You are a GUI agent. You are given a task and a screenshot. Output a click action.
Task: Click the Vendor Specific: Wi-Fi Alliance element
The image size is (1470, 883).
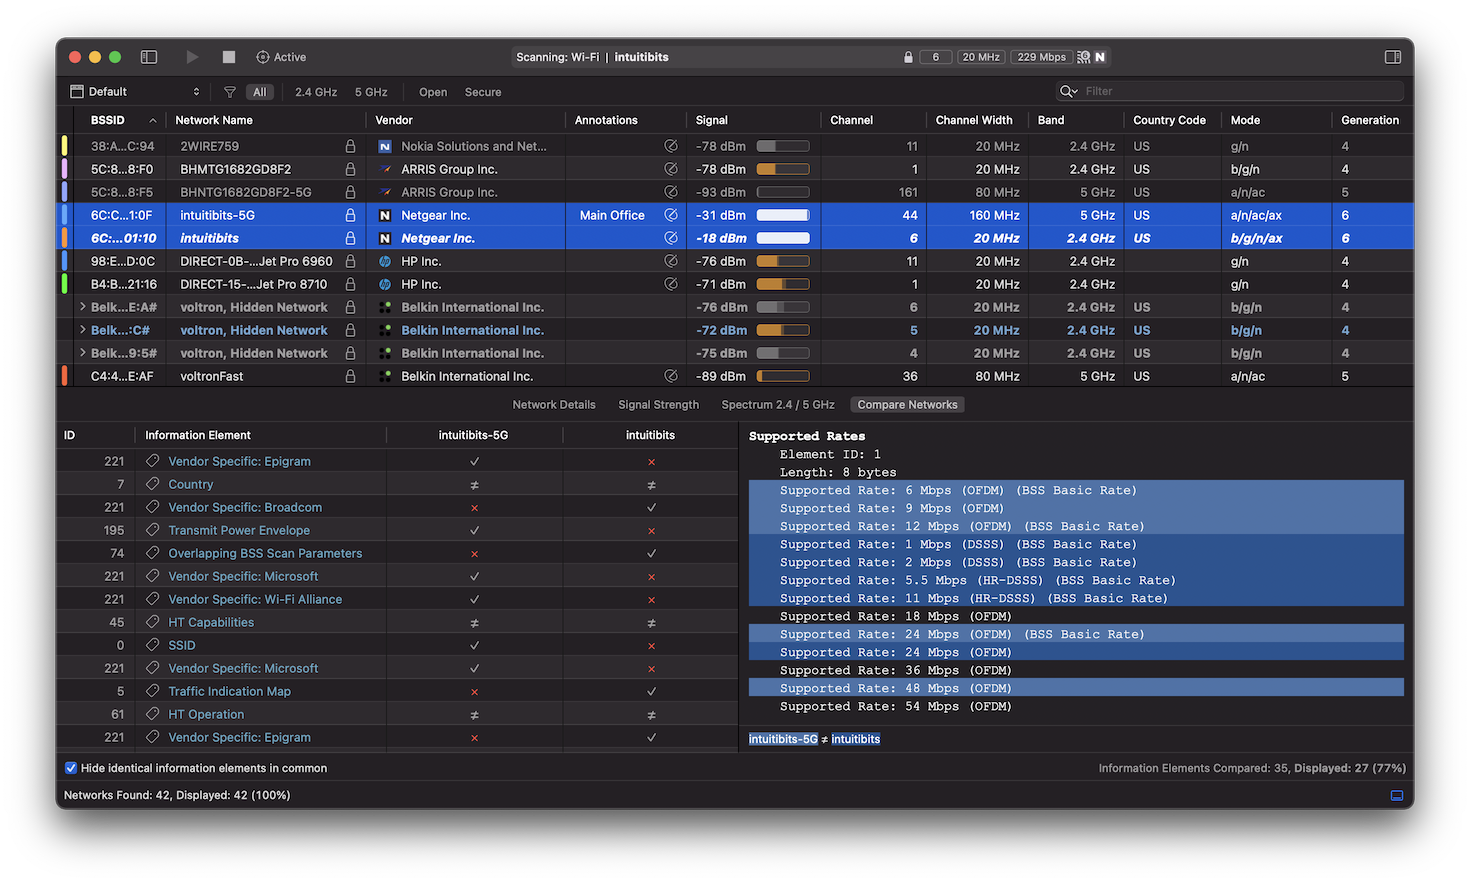[255, 599]
